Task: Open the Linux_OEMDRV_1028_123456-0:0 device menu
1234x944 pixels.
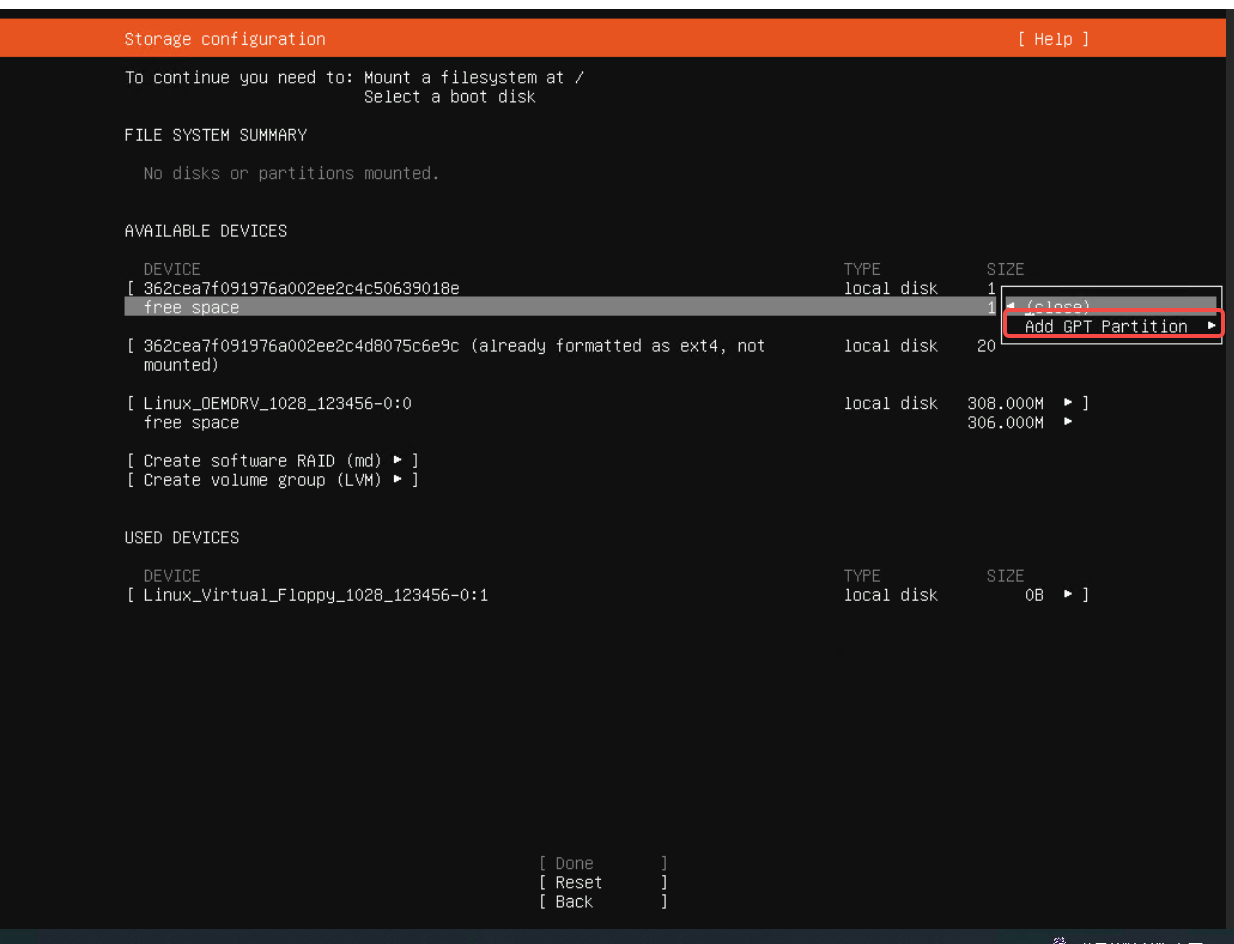Action: (x=277, y=403)
